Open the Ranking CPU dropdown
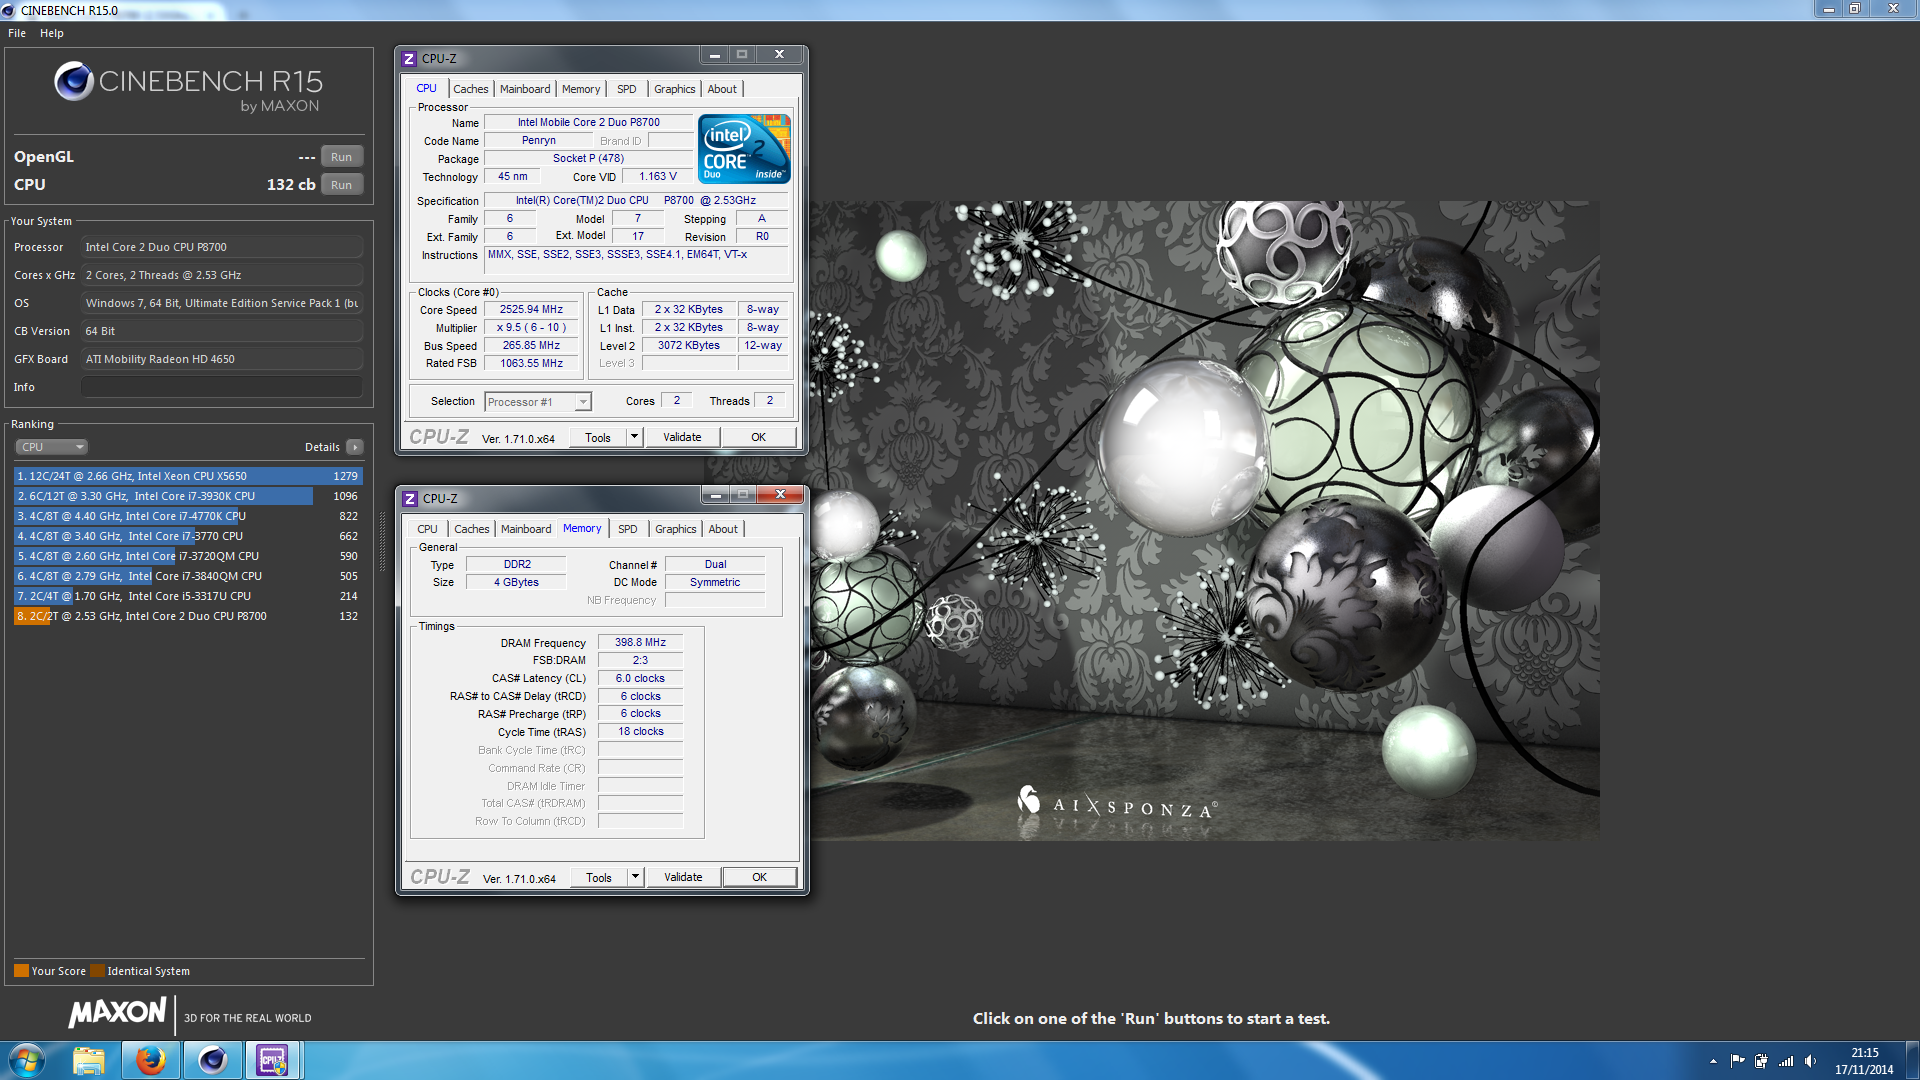This screenshot has width=1920, height=1080. point(52,447)
